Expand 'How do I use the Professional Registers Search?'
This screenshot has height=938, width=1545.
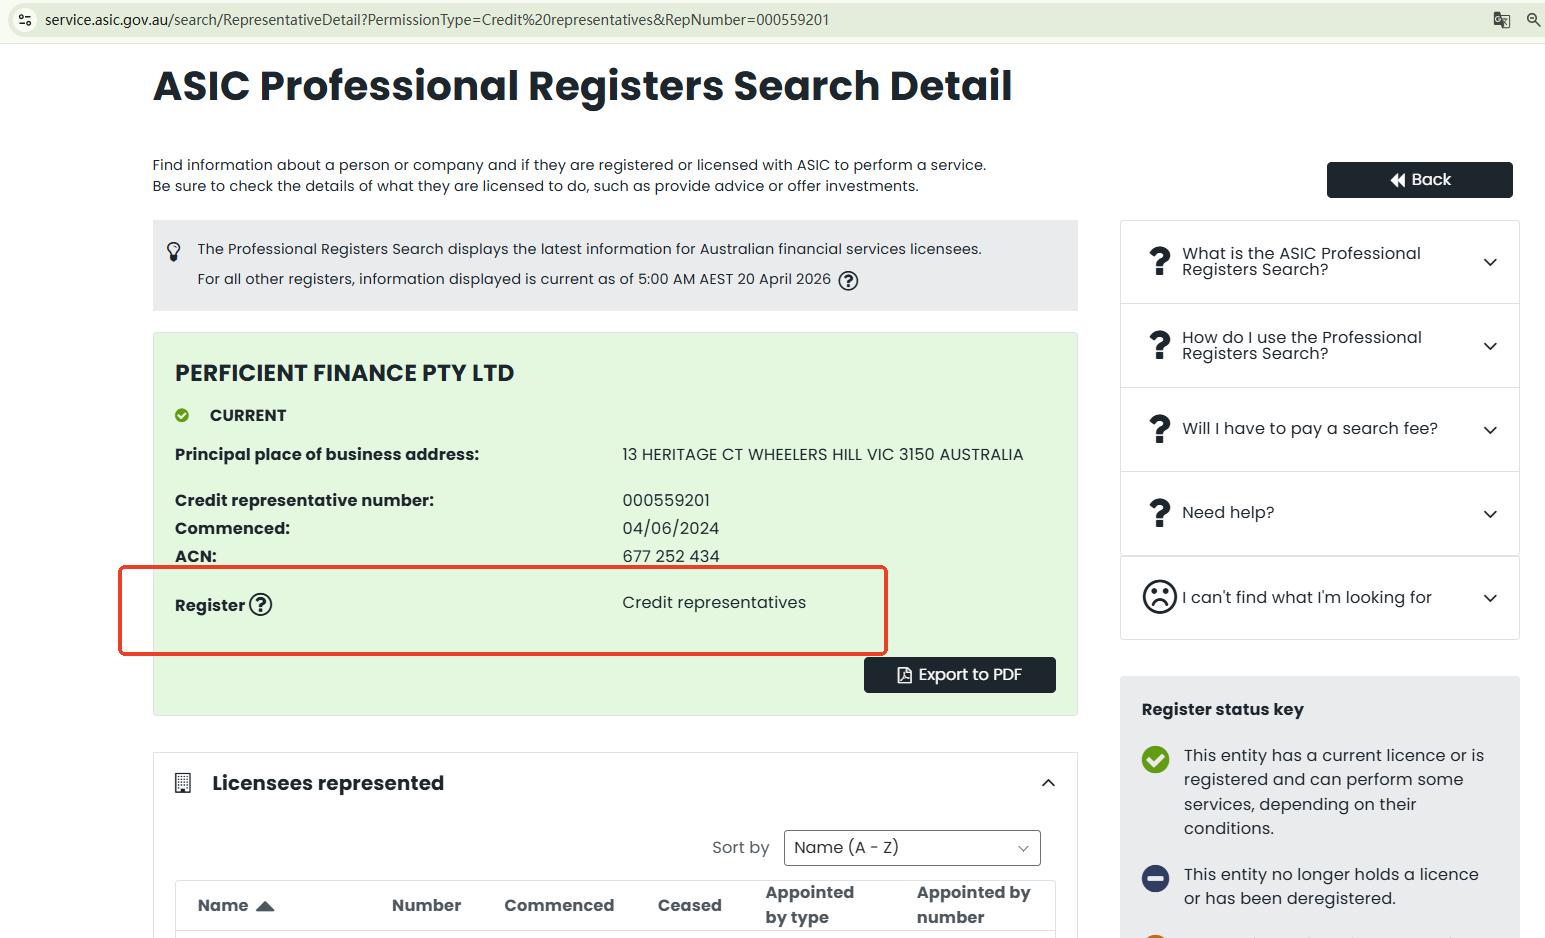coord(1490,346)
